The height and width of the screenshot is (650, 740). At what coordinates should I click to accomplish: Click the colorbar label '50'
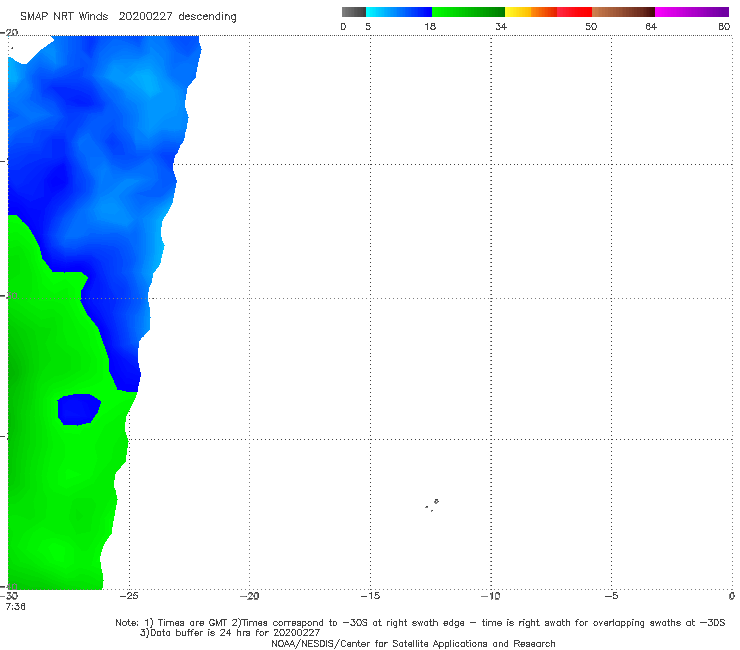click(x=591, y=26)
